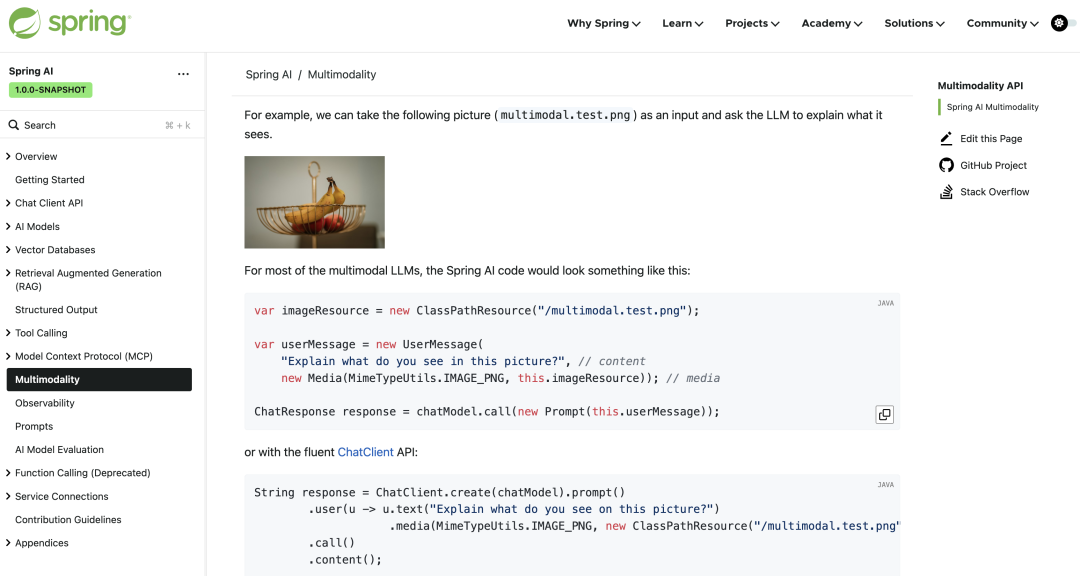This screenshot has height=576, width=1080.
Task: Open Structured Output page
Action: (56, 310)
